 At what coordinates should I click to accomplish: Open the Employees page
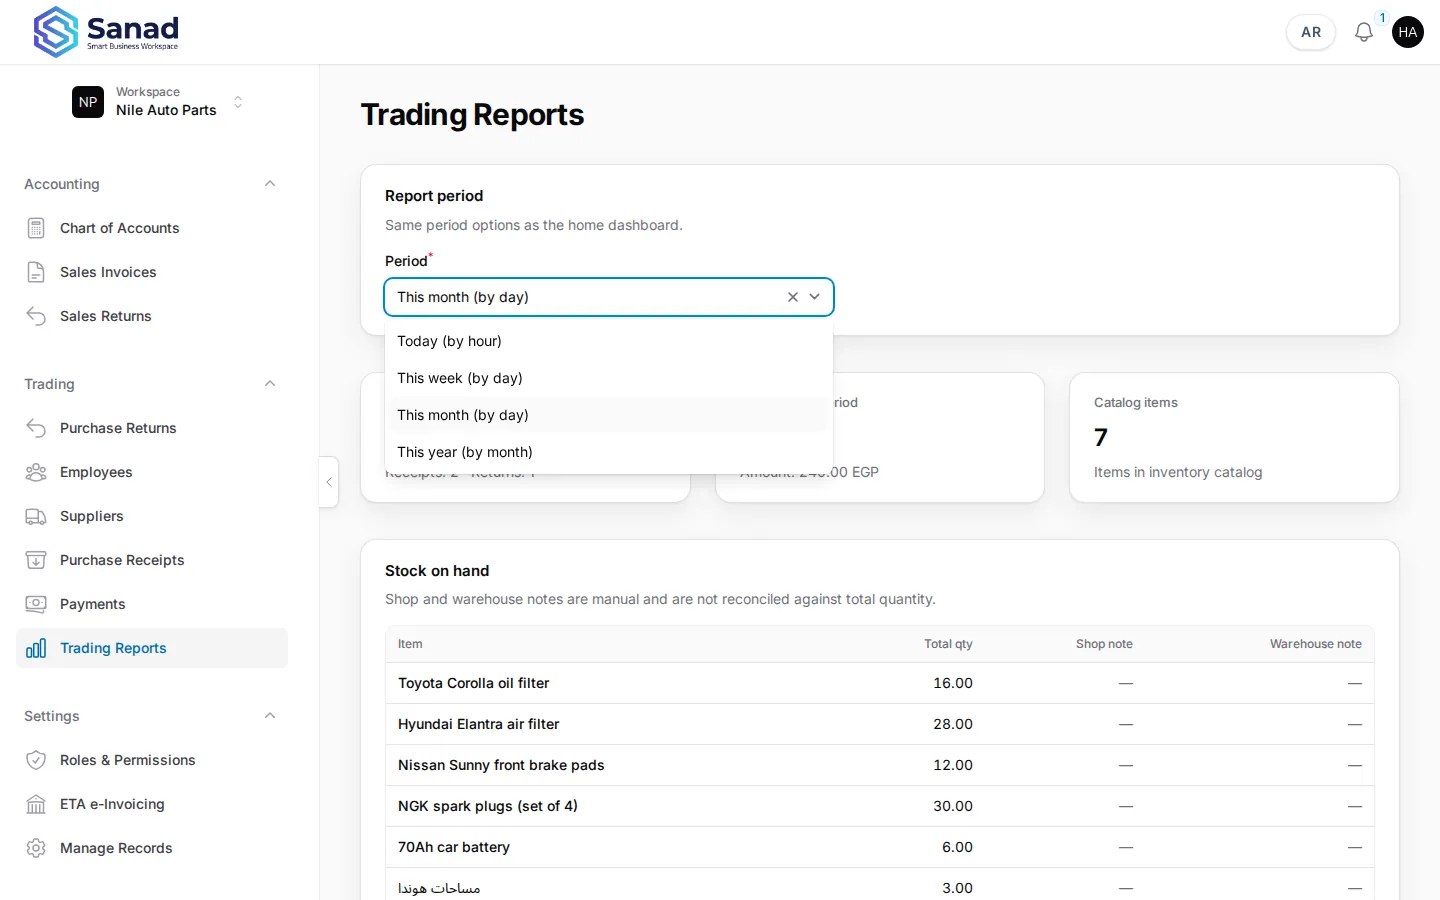[152, 472]
